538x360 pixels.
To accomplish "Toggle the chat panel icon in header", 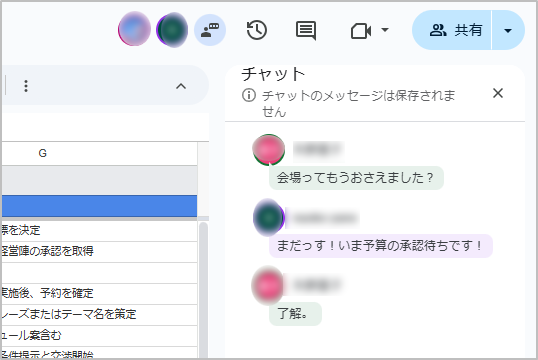I will click(210, 30).
